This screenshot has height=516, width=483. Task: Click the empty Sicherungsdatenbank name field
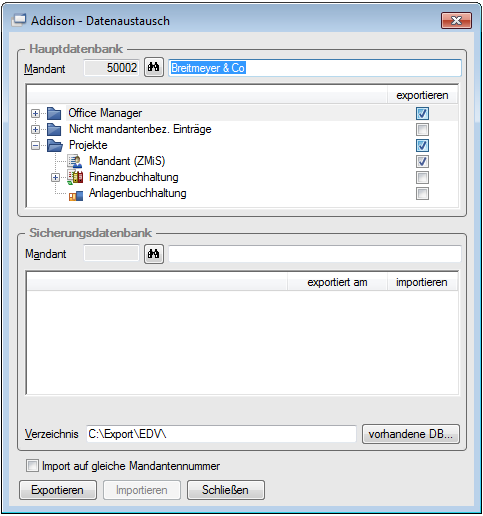[x=315, y=254]
